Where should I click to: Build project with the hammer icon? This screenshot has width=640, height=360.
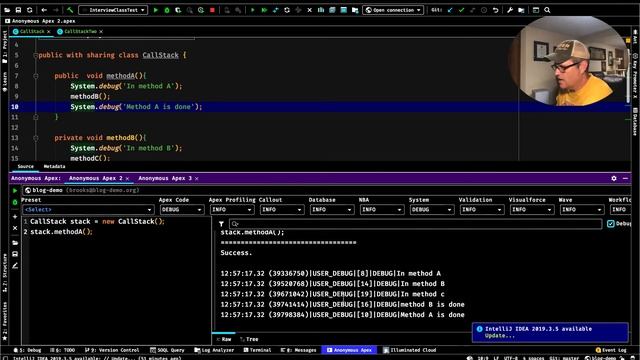tap(70, 10)
